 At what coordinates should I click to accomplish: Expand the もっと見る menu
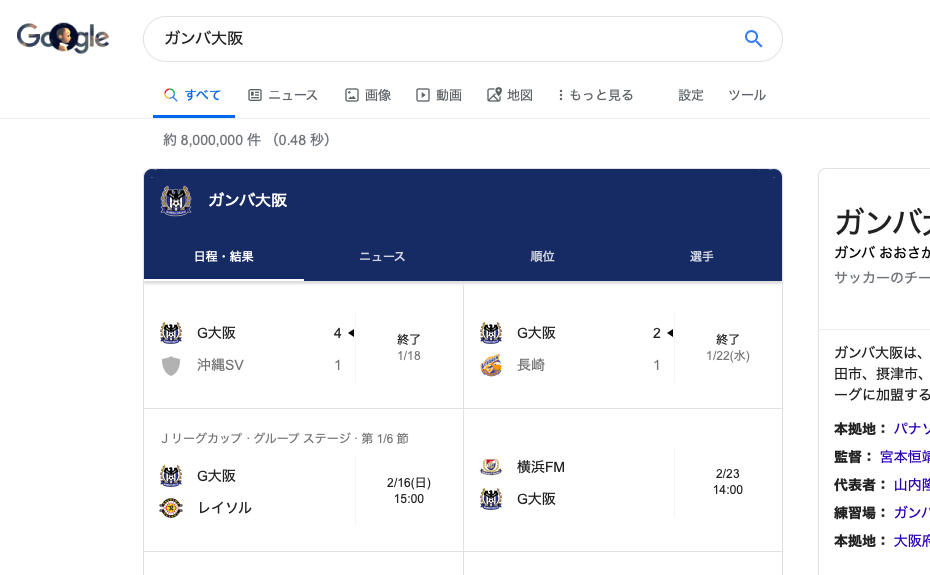coord(595,95)
